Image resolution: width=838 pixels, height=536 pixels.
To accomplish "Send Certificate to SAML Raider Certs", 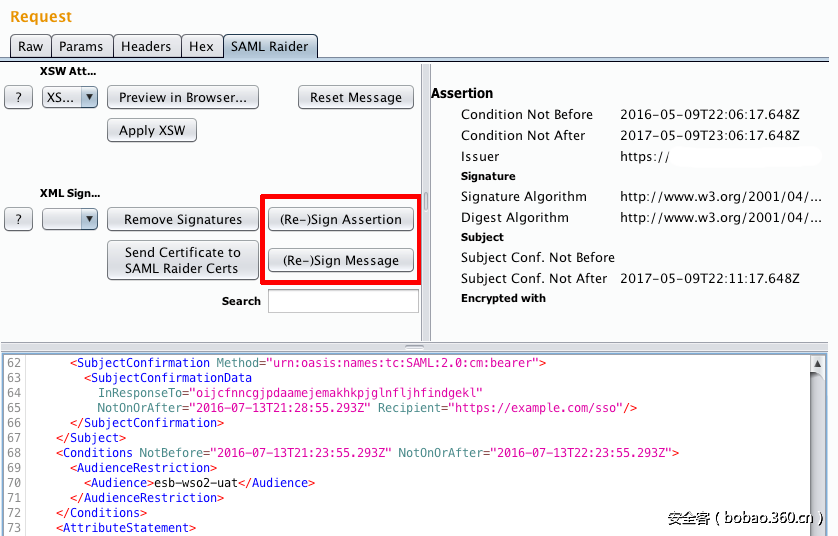I will point(182,260).
